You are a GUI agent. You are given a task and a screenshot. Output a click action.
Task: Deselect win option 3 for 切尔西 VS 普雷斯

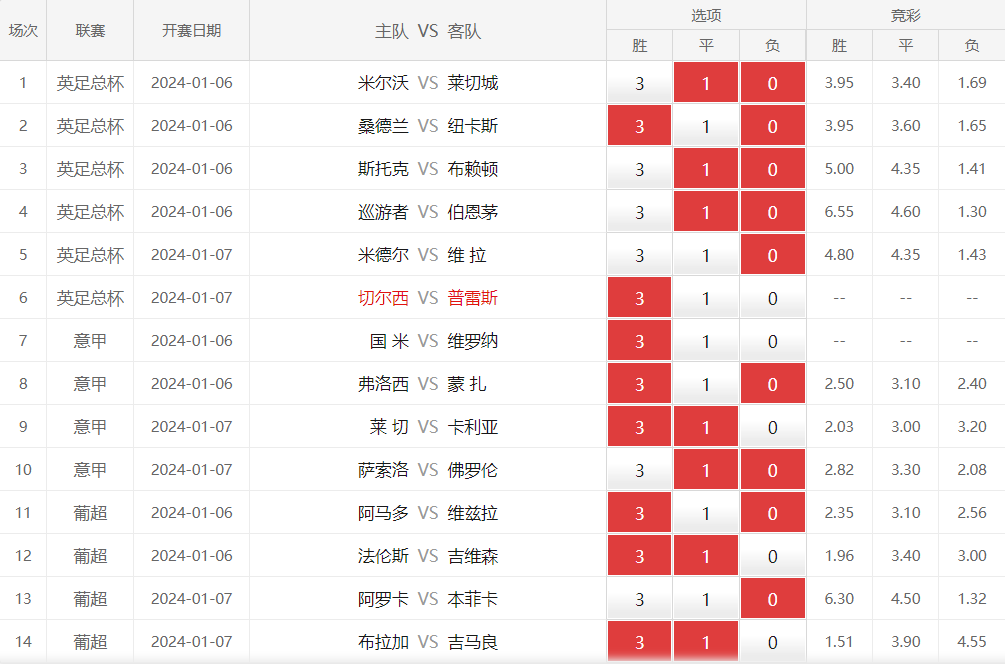639,297
